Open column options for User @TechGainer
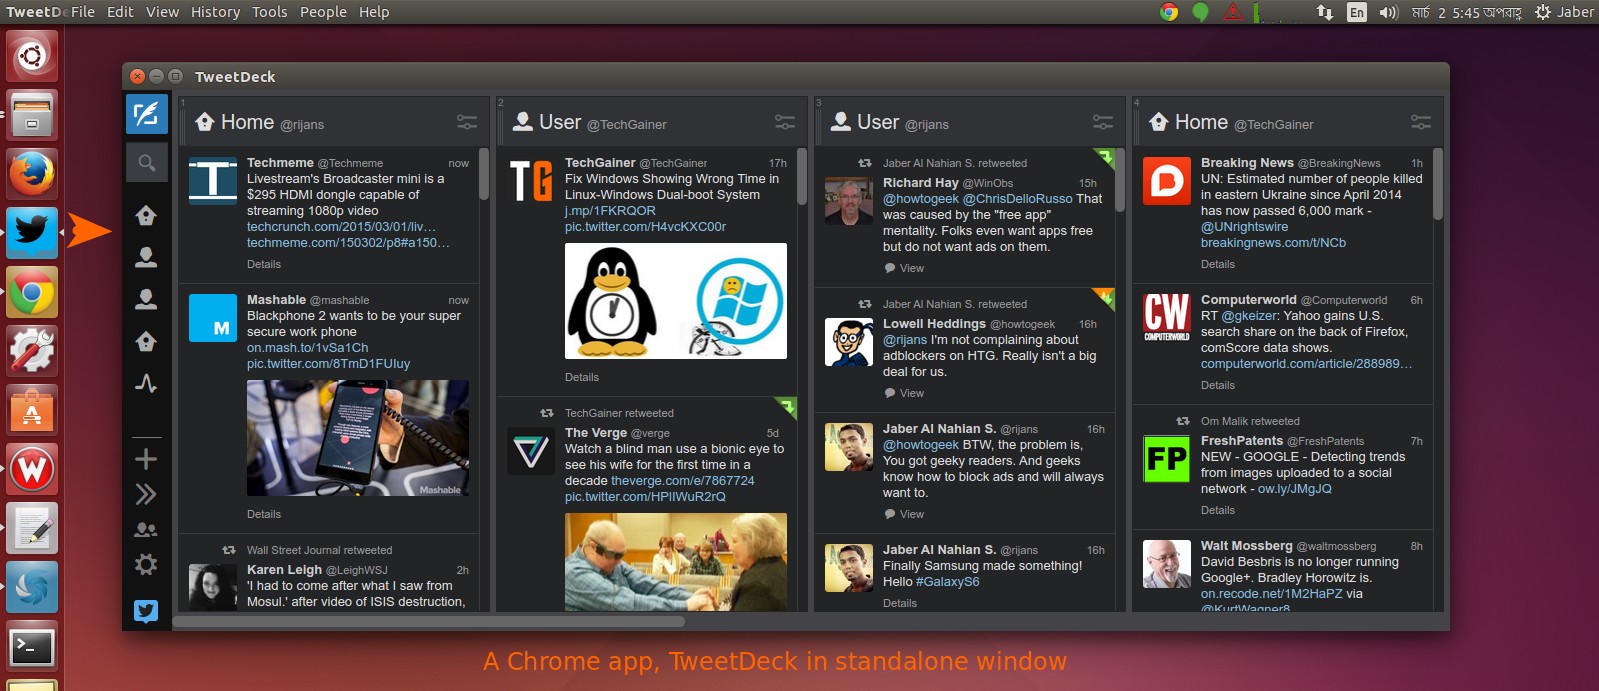This screenshot has width=1599, height=691. click(x=785, y=122)
